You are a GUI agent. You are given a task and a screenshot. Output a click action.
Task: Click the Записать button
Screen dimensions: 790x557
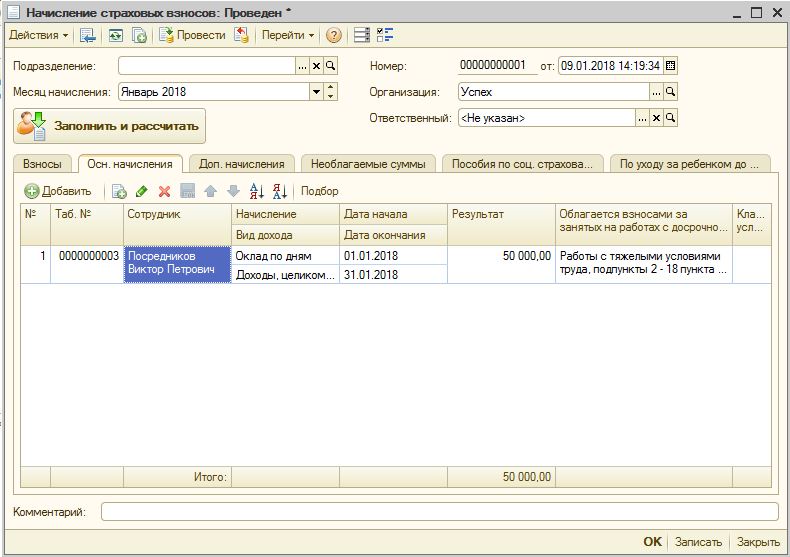click(x=698, y=542)
